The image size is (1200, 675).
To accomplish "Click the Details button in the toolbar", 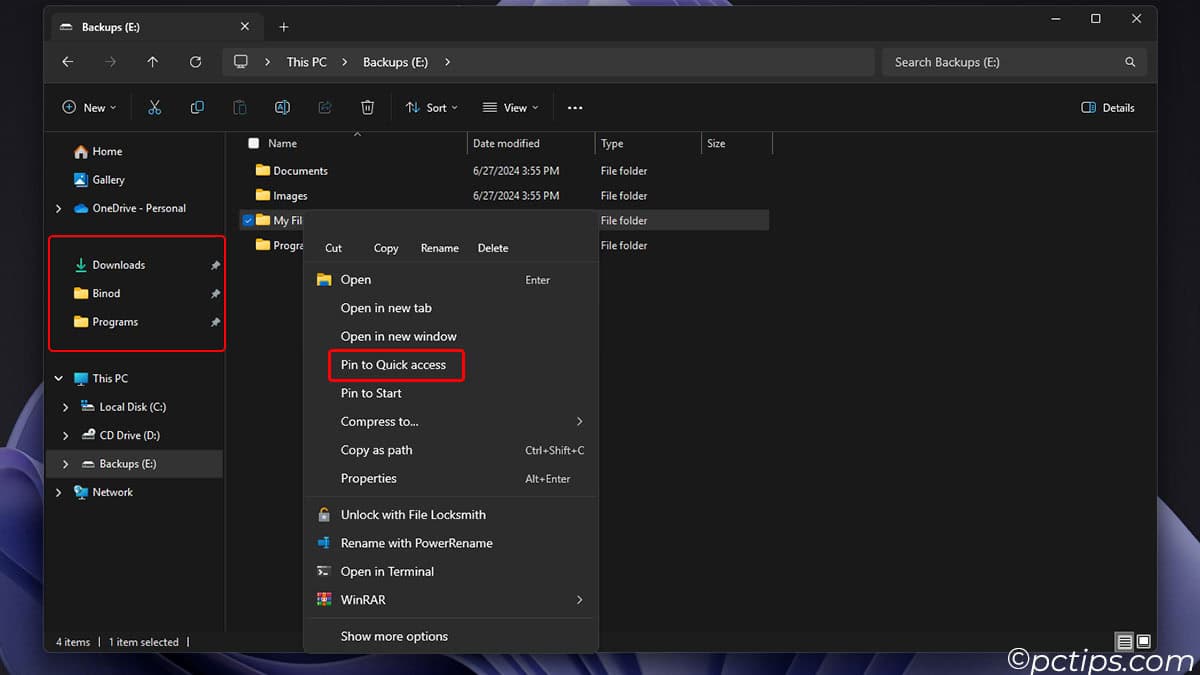I will pyautogui.click(x=1107, y=107).
